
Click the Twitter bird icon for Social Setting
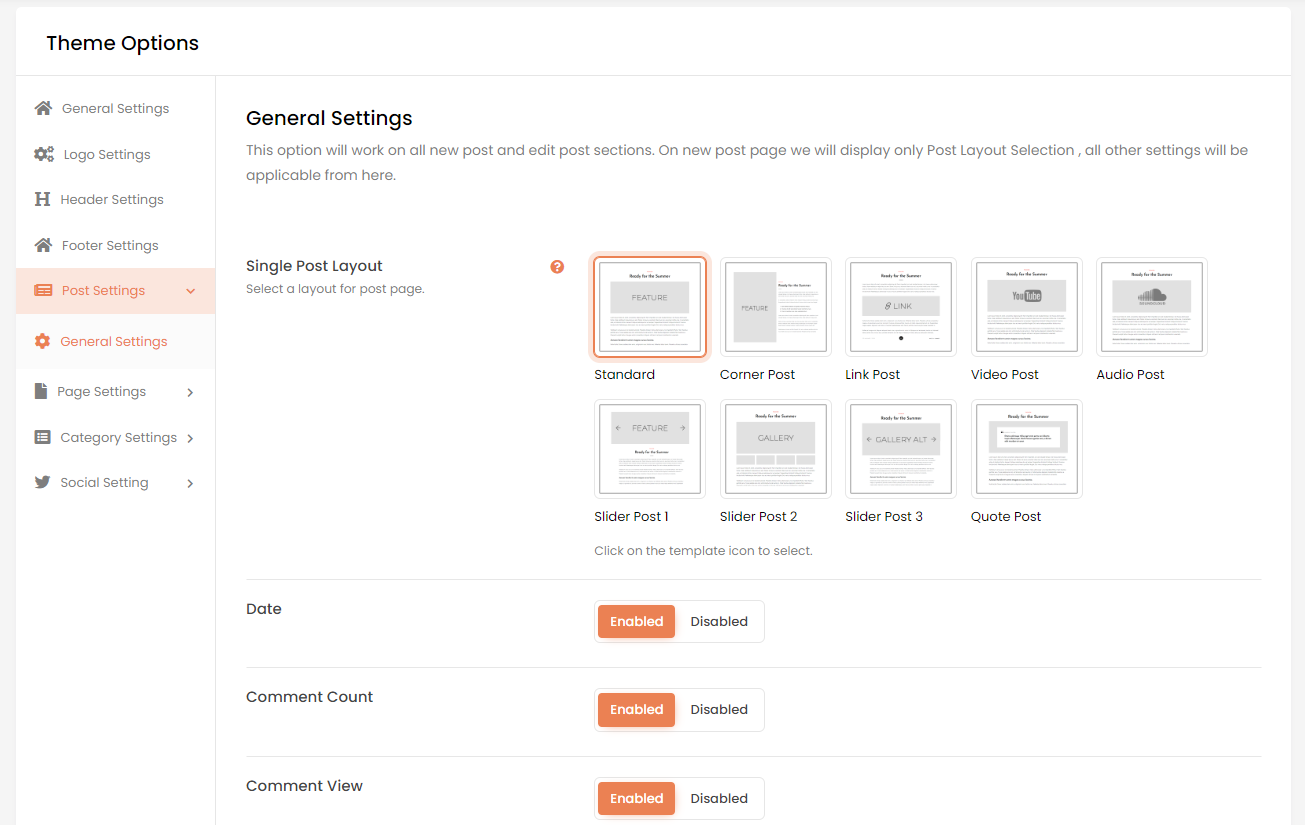42,482
